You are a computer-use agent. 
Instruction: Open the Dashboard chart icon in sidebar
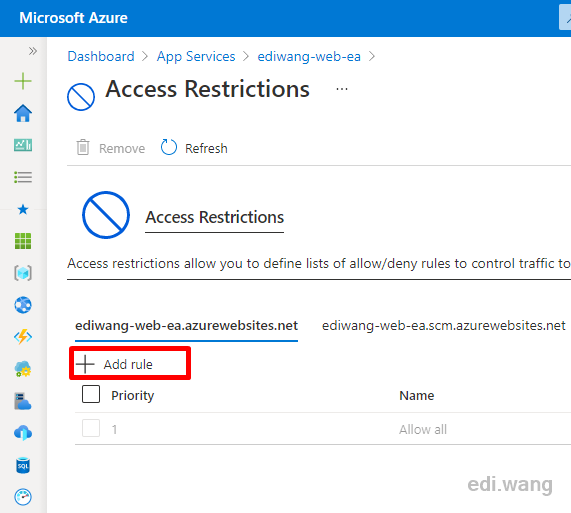tap(23, 145)
